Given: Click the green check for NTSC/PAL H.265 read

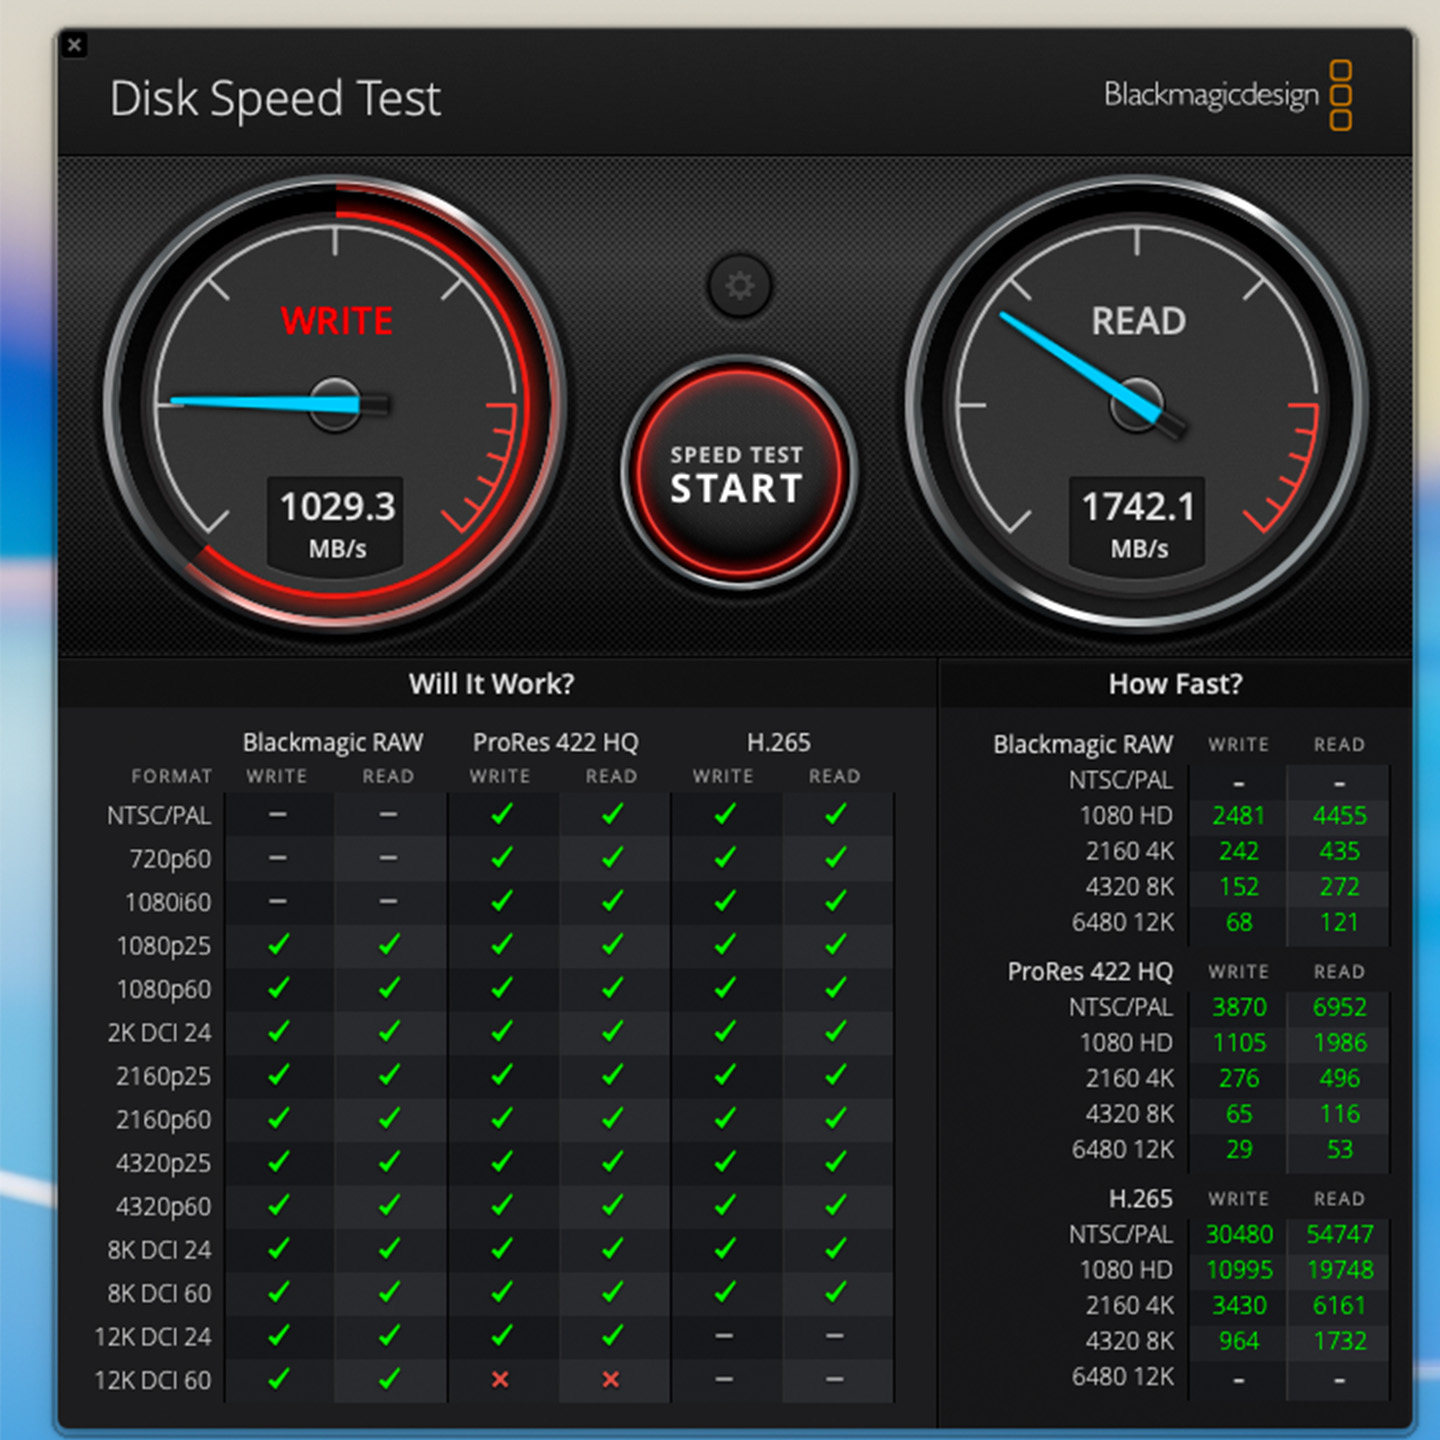Looking at the screenshot, I should (834, 815).
